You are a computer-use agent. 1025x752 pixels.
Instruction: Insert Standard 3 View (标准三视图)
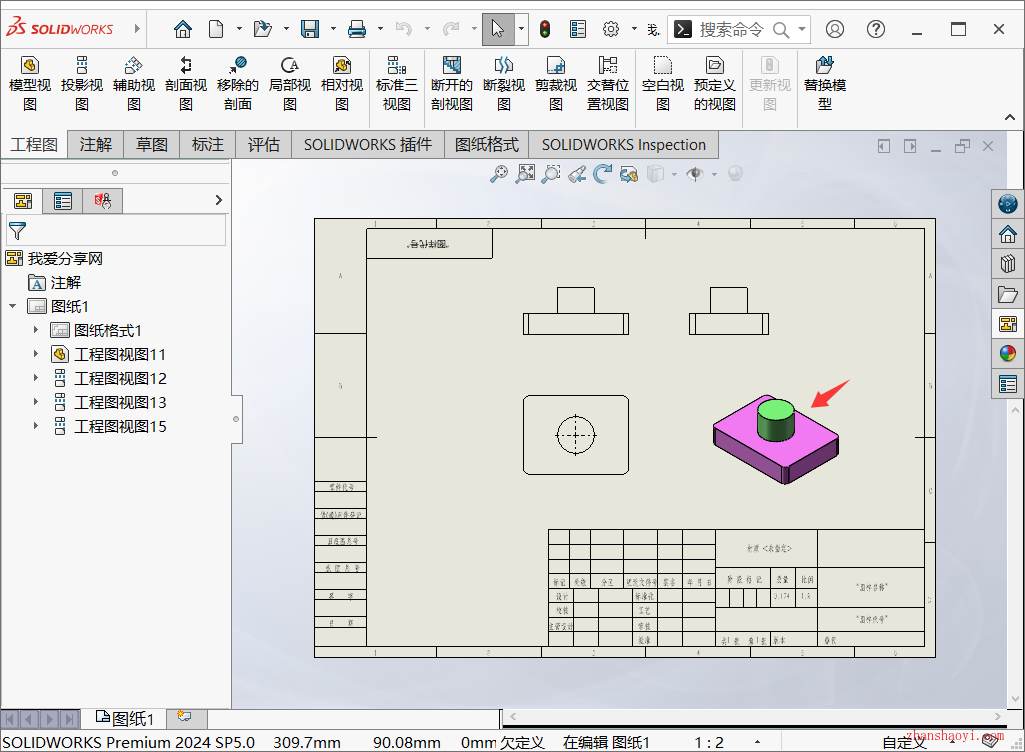click(x=397, y=84)
